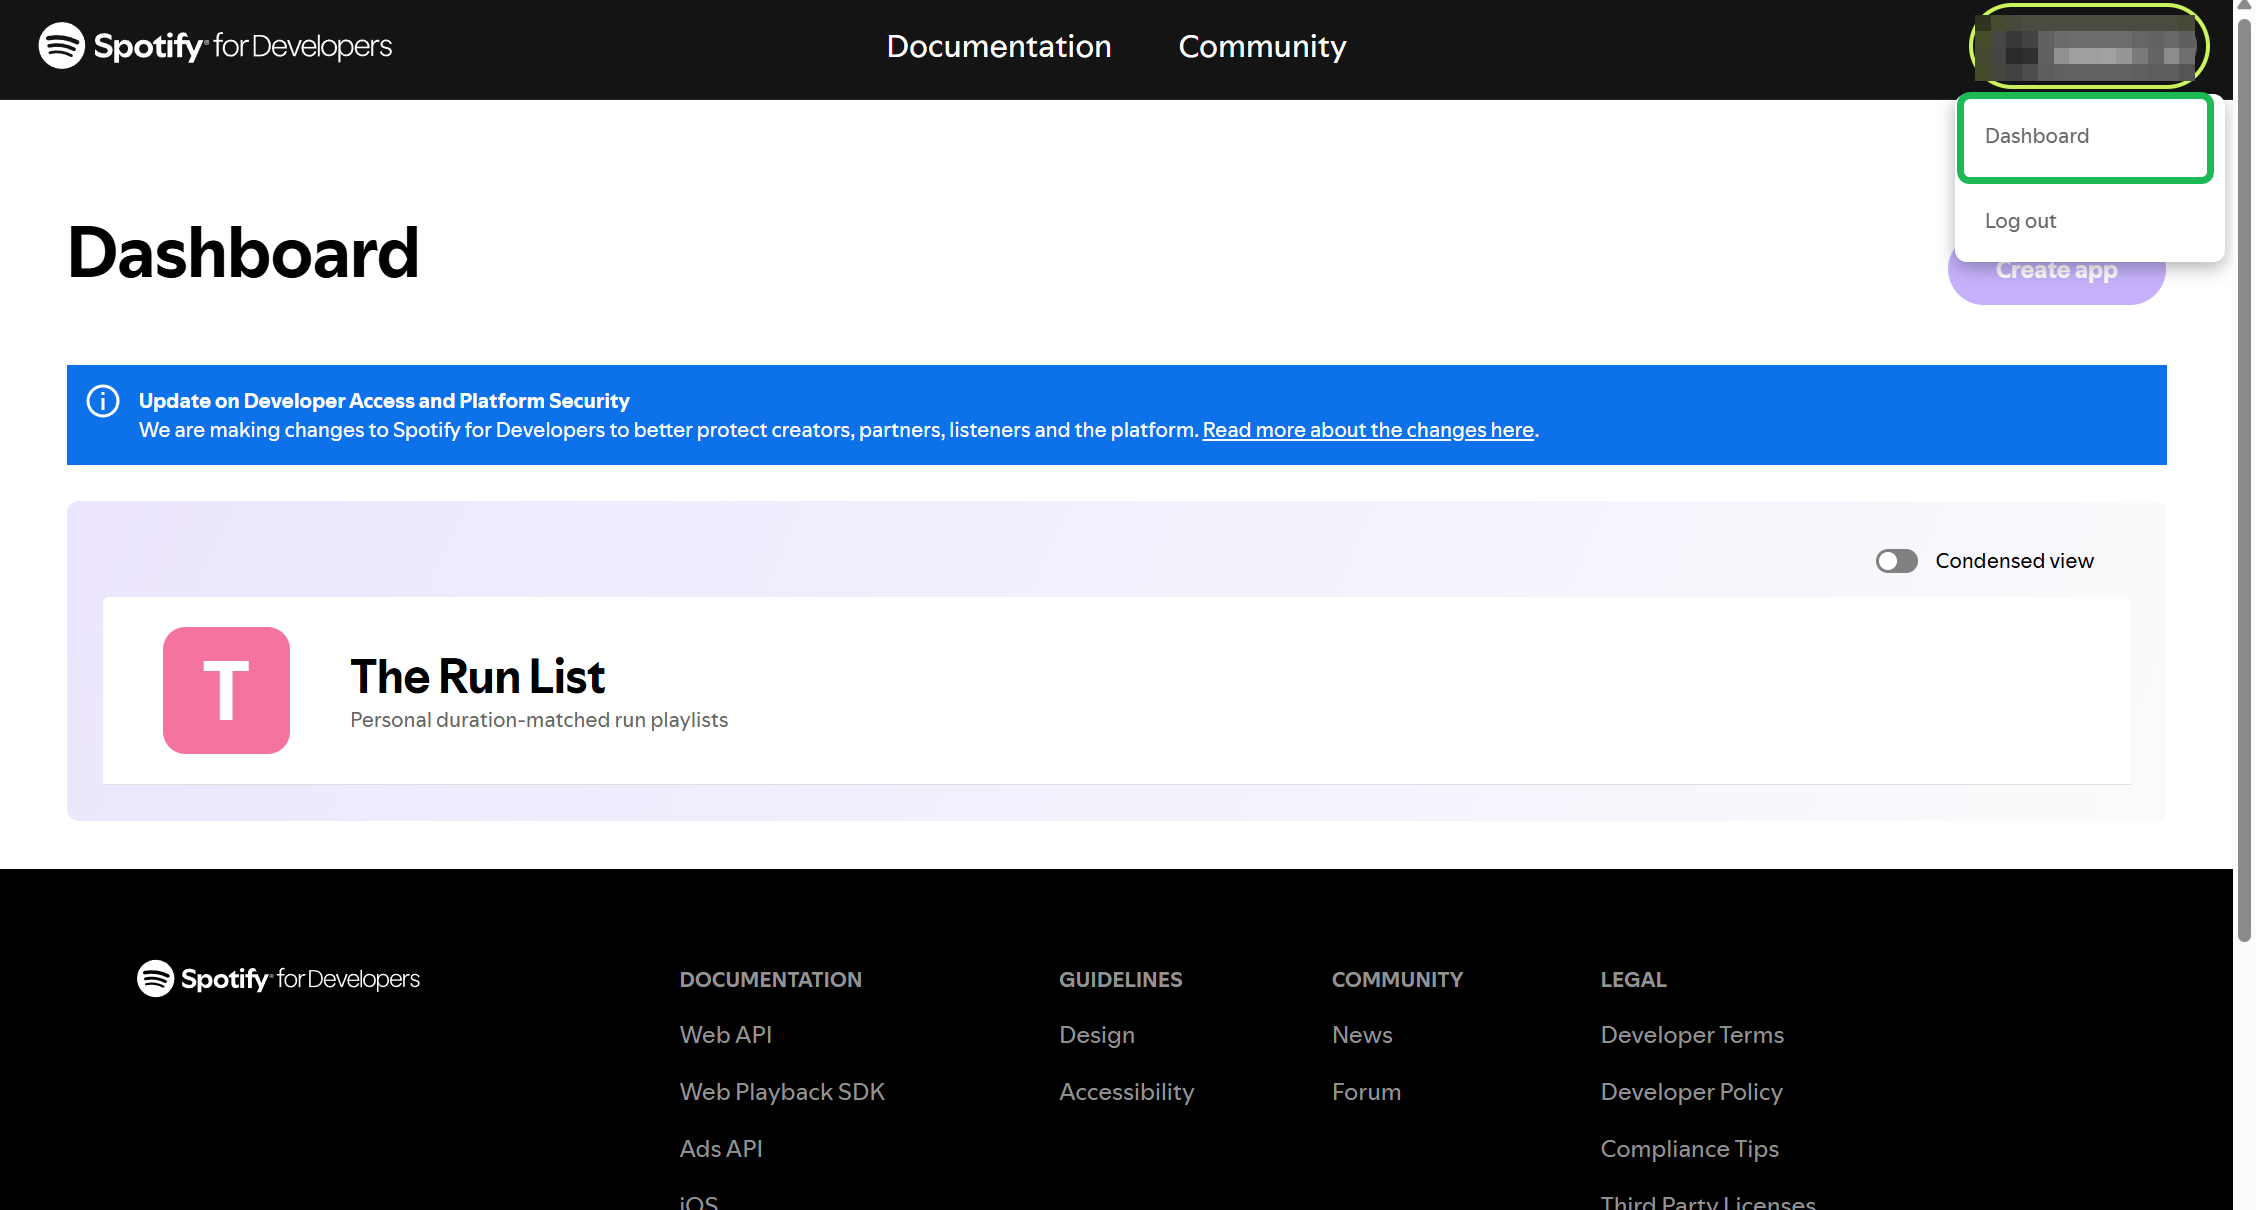The image size is (2256, 1210).
Task: Click the pink T app icon
Action: pyautogui.click(x=226, y=690)
